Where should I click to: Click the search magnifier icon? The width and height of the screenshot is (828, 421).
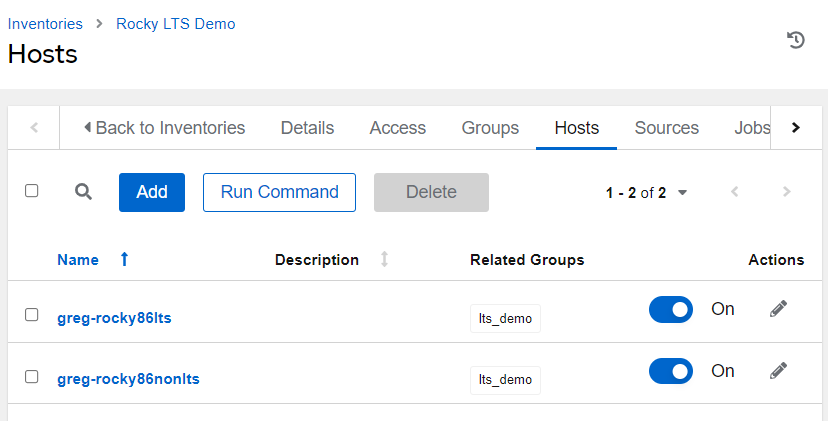click(84, 192)
